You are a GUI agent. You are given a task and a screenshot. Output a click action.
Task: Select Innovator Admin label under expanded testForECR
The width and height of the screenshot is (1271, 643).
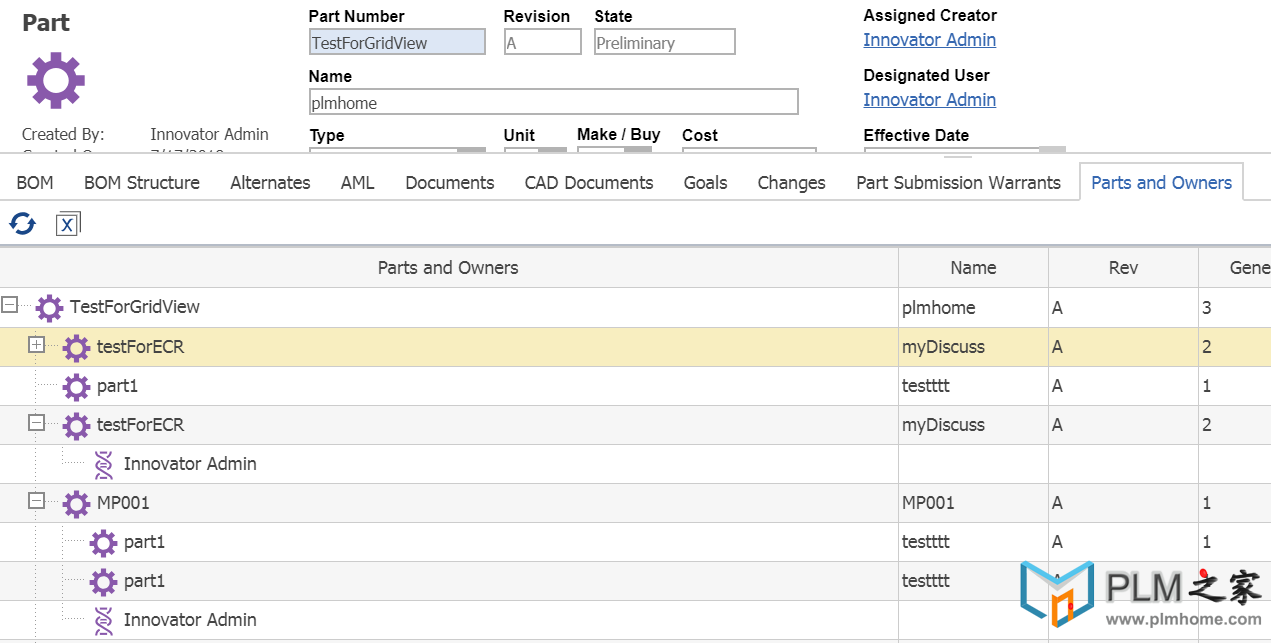pyautogui.click(x=190, y=464)
